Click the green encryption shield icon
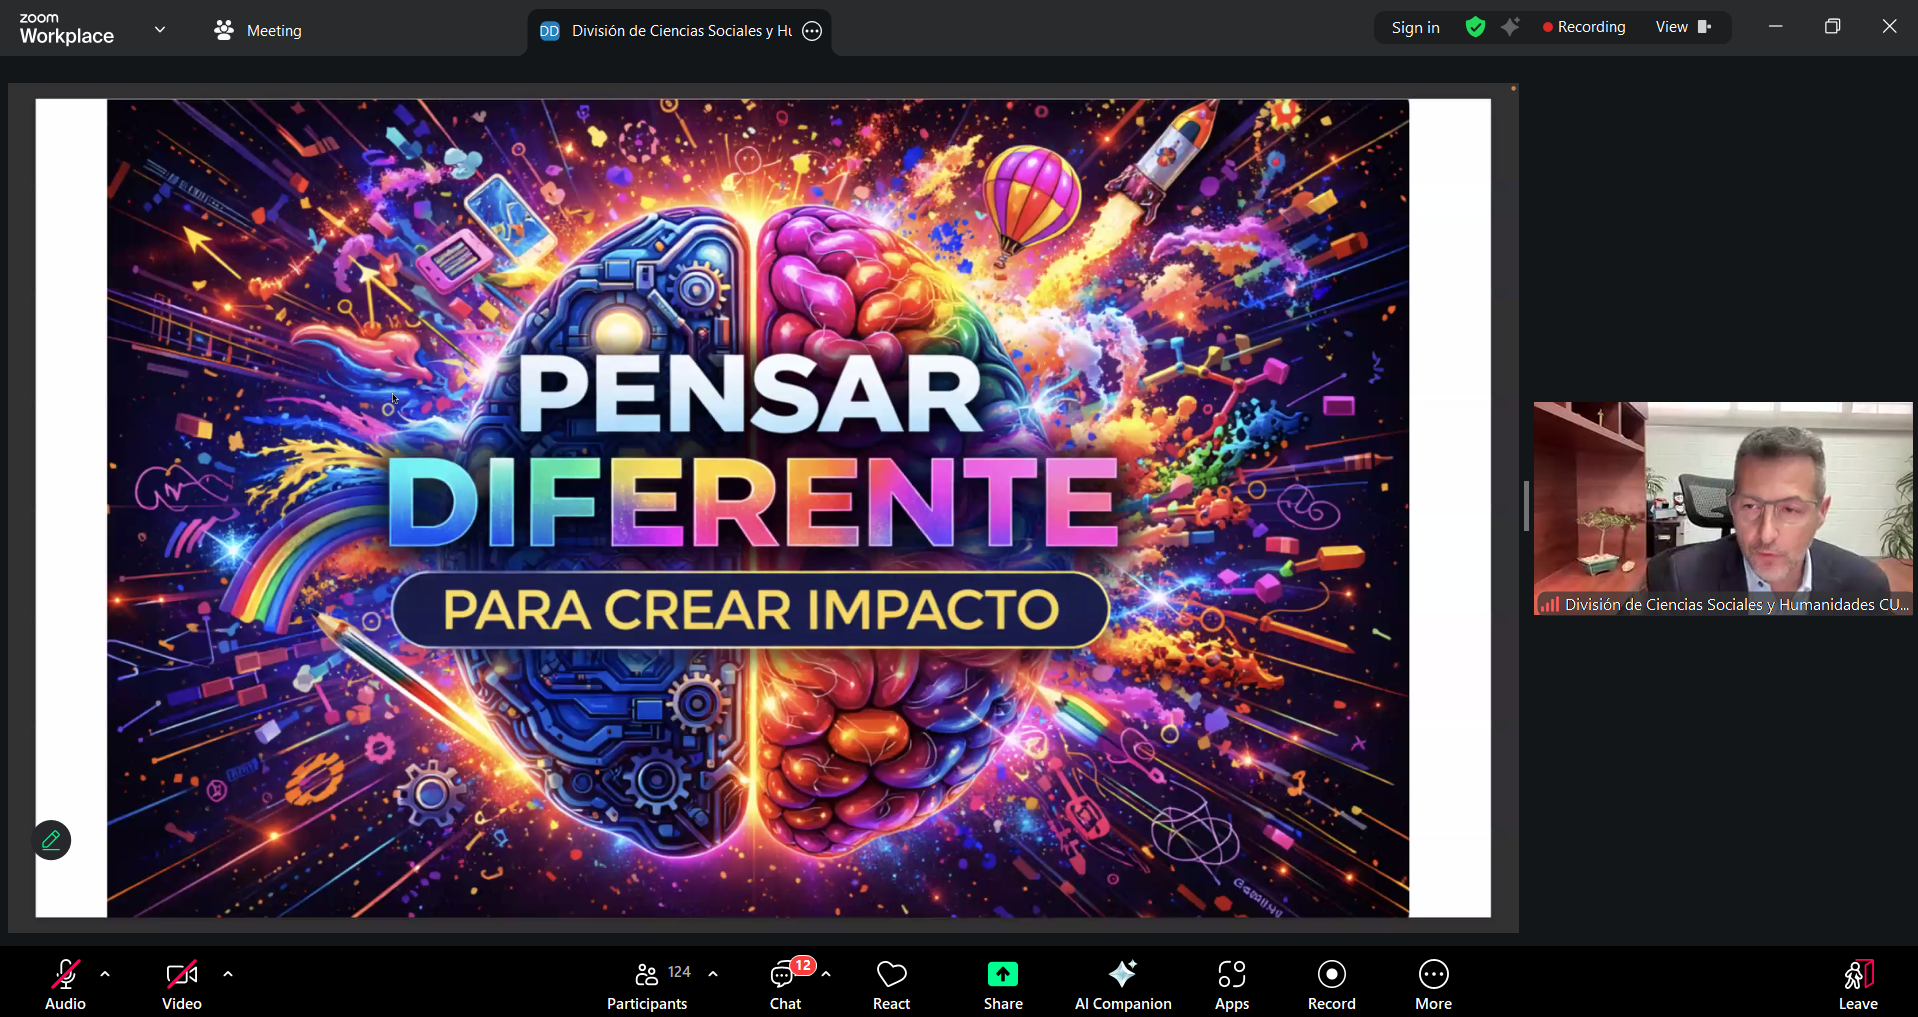This screenshot has width=1918, height=1017. click(1475, 27)
